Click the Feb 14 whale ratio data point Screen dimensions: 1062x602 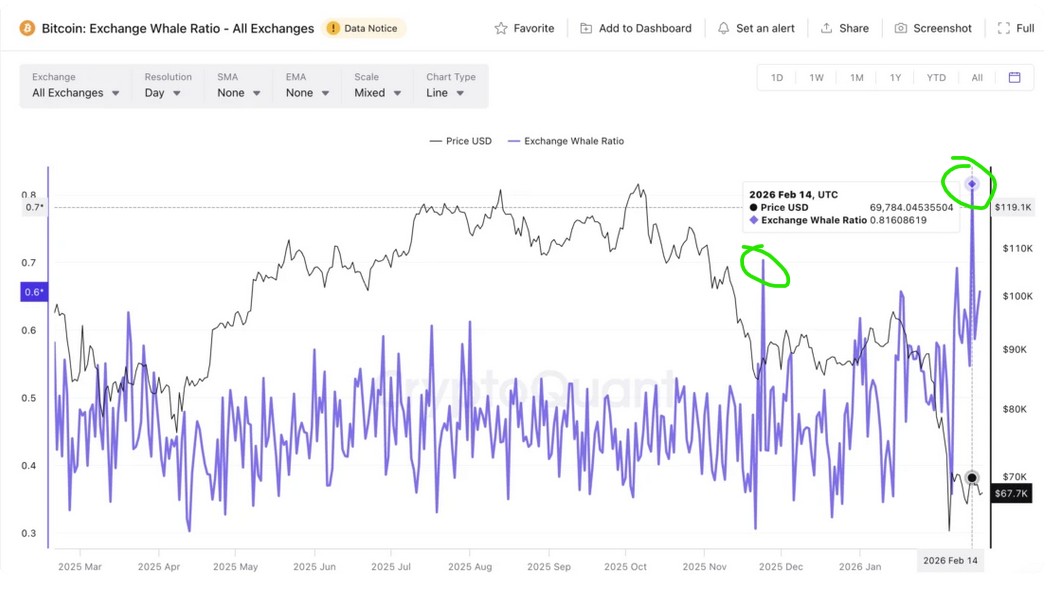(x=971, y=184)
